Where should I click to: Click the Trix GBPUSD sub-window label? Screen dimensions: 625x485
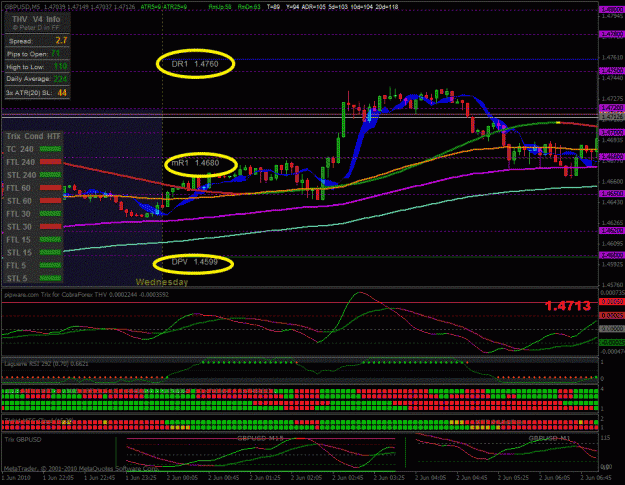tap(23, 440)
